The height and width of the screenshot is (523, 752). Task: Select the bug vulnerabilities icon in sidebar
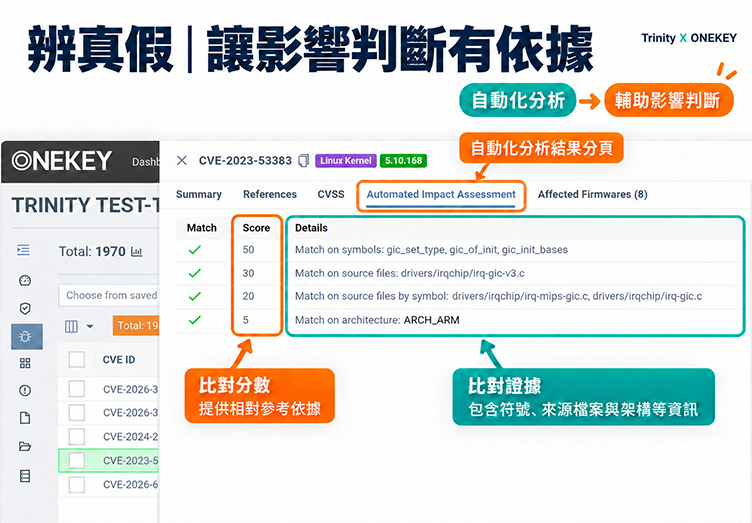[26, 337]
